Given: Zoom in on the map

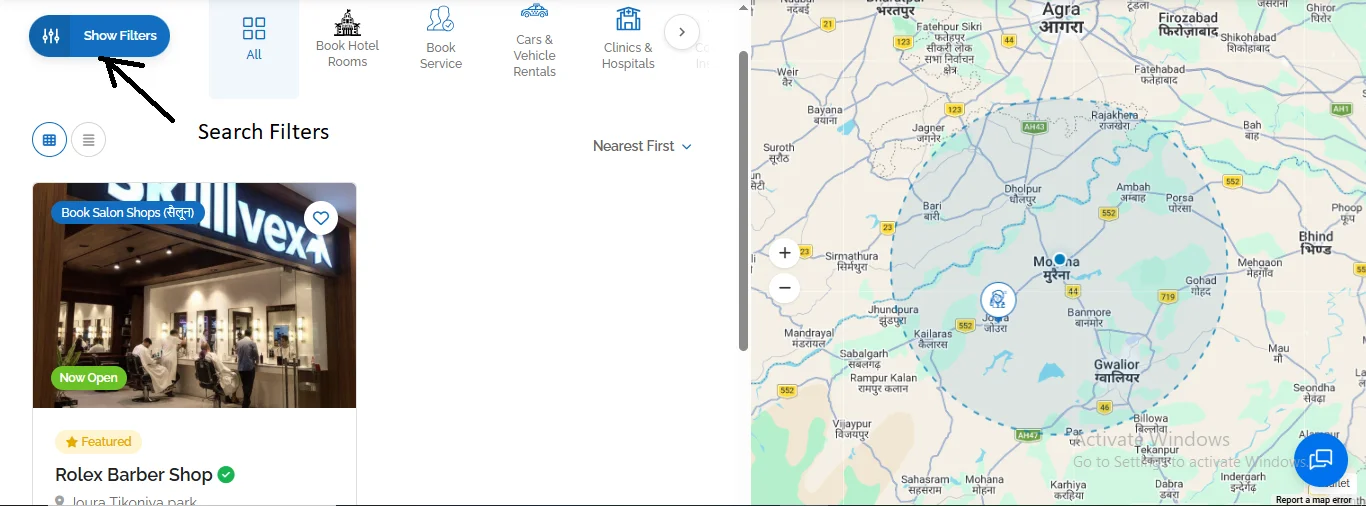Looking at the screenshot, I should point(785,253).
